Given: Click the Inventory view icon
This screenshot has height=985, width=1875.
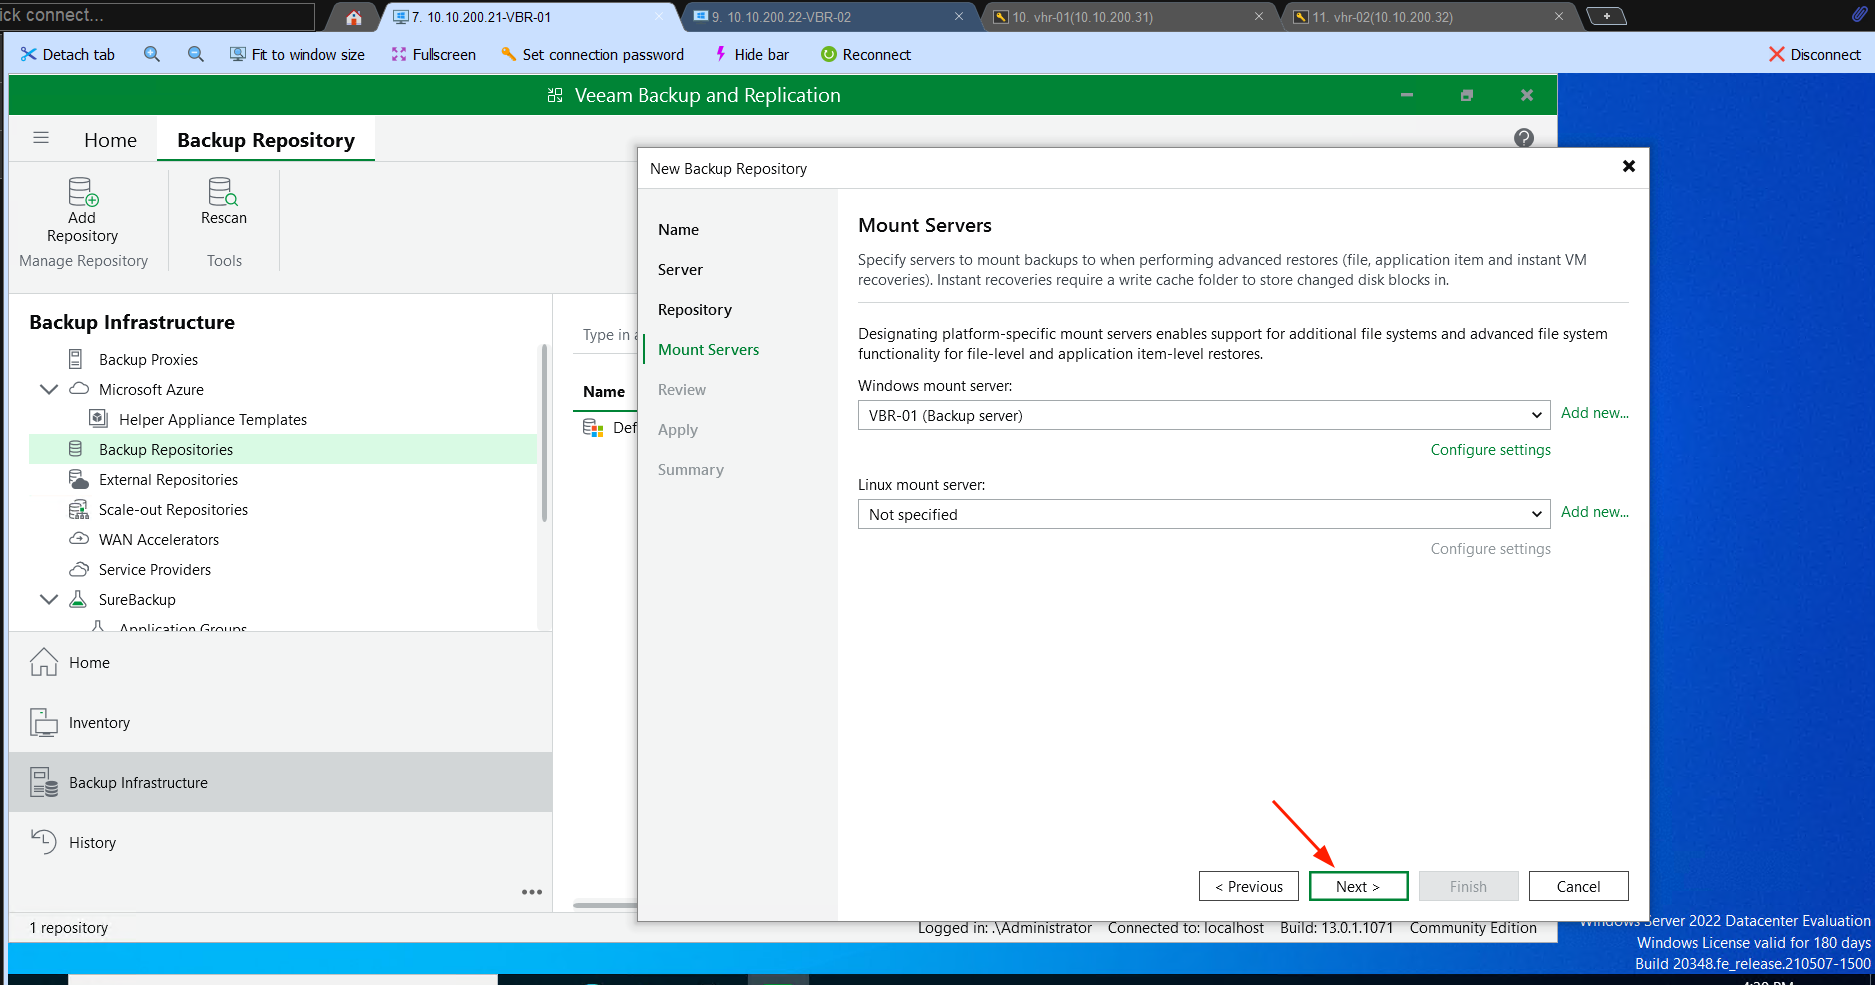Looking at the screenshot, I should pyautogui.click(x=43, y=722).
